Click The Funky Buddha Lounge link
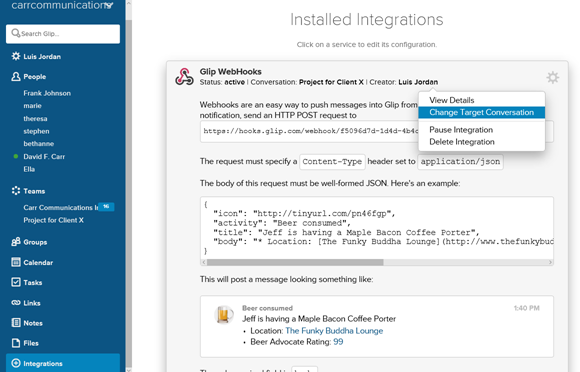Image resolution: width=580 pixels, height=372 pixels. (334, 331)
